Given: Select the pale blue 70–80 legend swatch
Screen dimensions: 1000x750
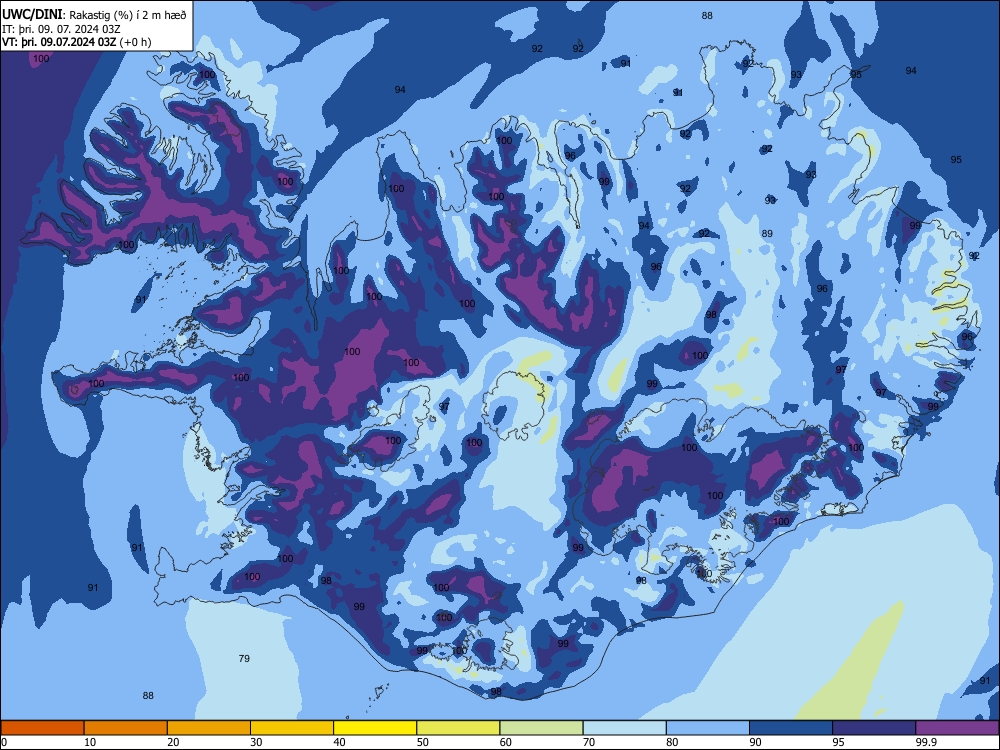Looking at the screenshot, I should [624, 728].
